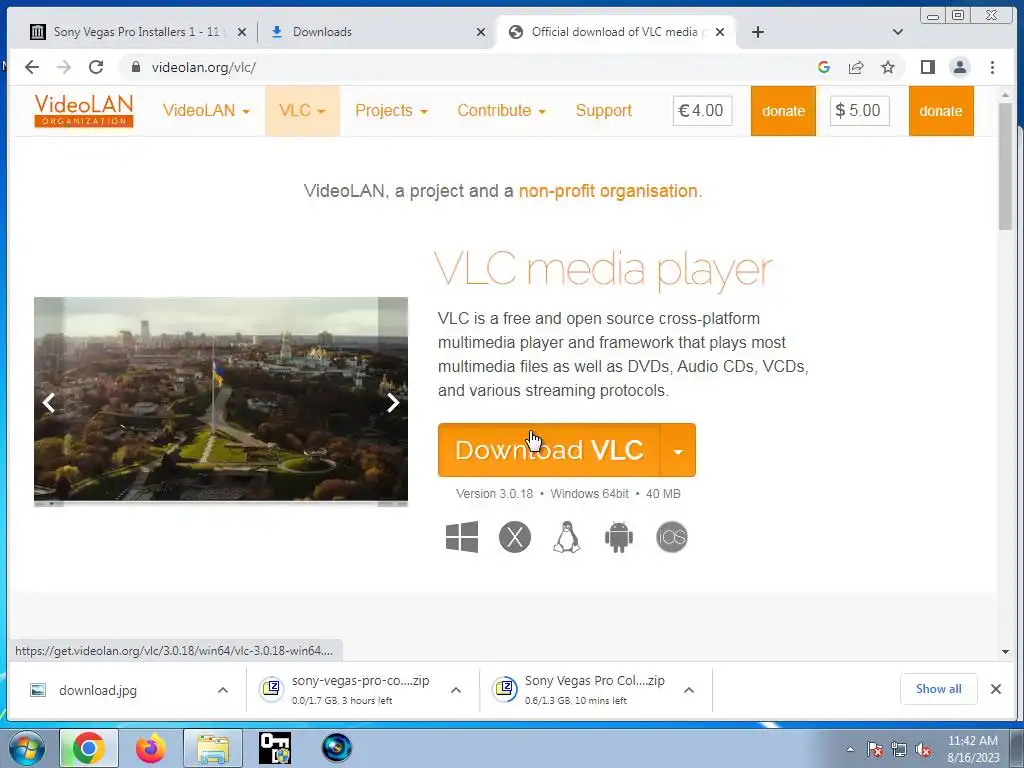Viewport: 1024px width, 768px height.
Task: Reload the VLC download page
Action: [96, 67]
